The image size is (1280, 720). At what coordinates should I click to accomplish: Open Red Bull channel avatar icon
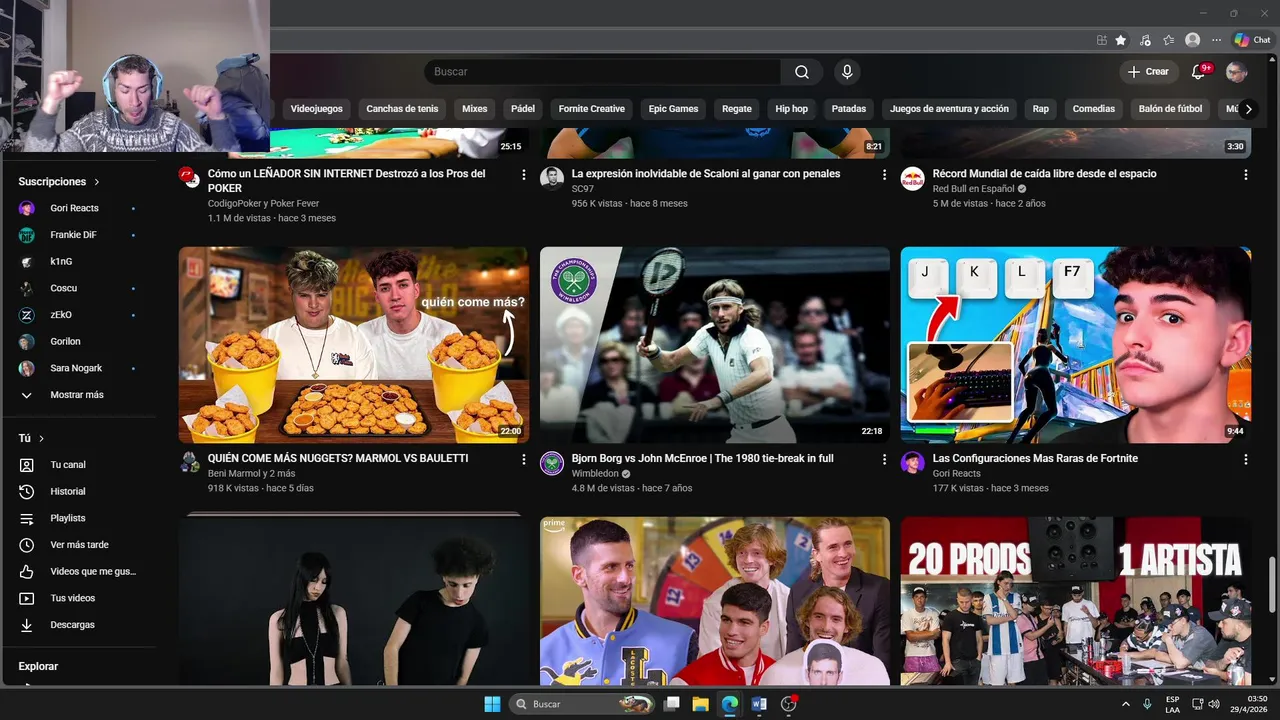[x=912, y=178]
